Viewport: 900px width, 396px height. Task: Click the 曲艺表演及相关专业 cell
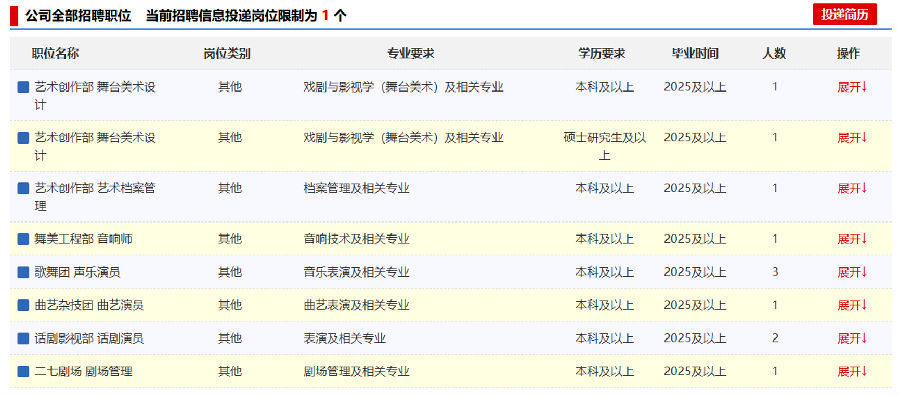point(356,305)
